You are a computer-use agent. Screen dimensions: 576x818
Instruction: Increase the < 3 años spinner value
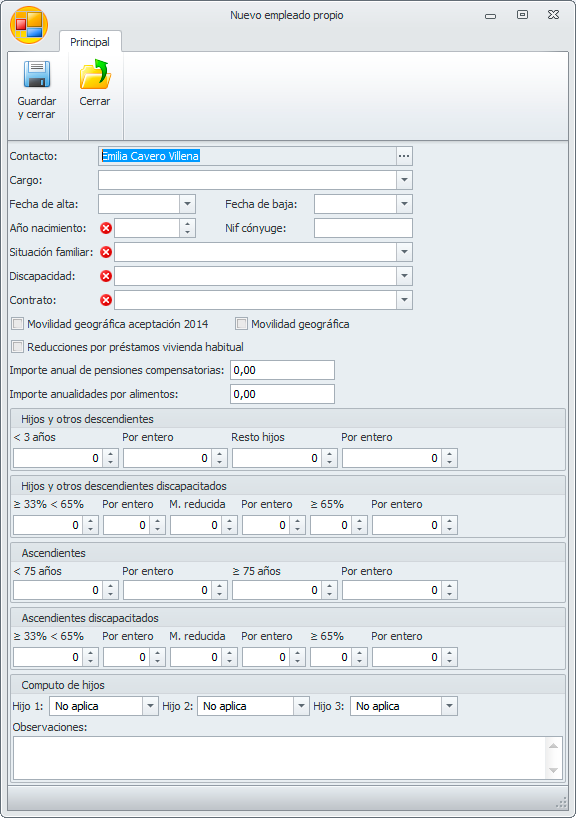coord(111,454)
